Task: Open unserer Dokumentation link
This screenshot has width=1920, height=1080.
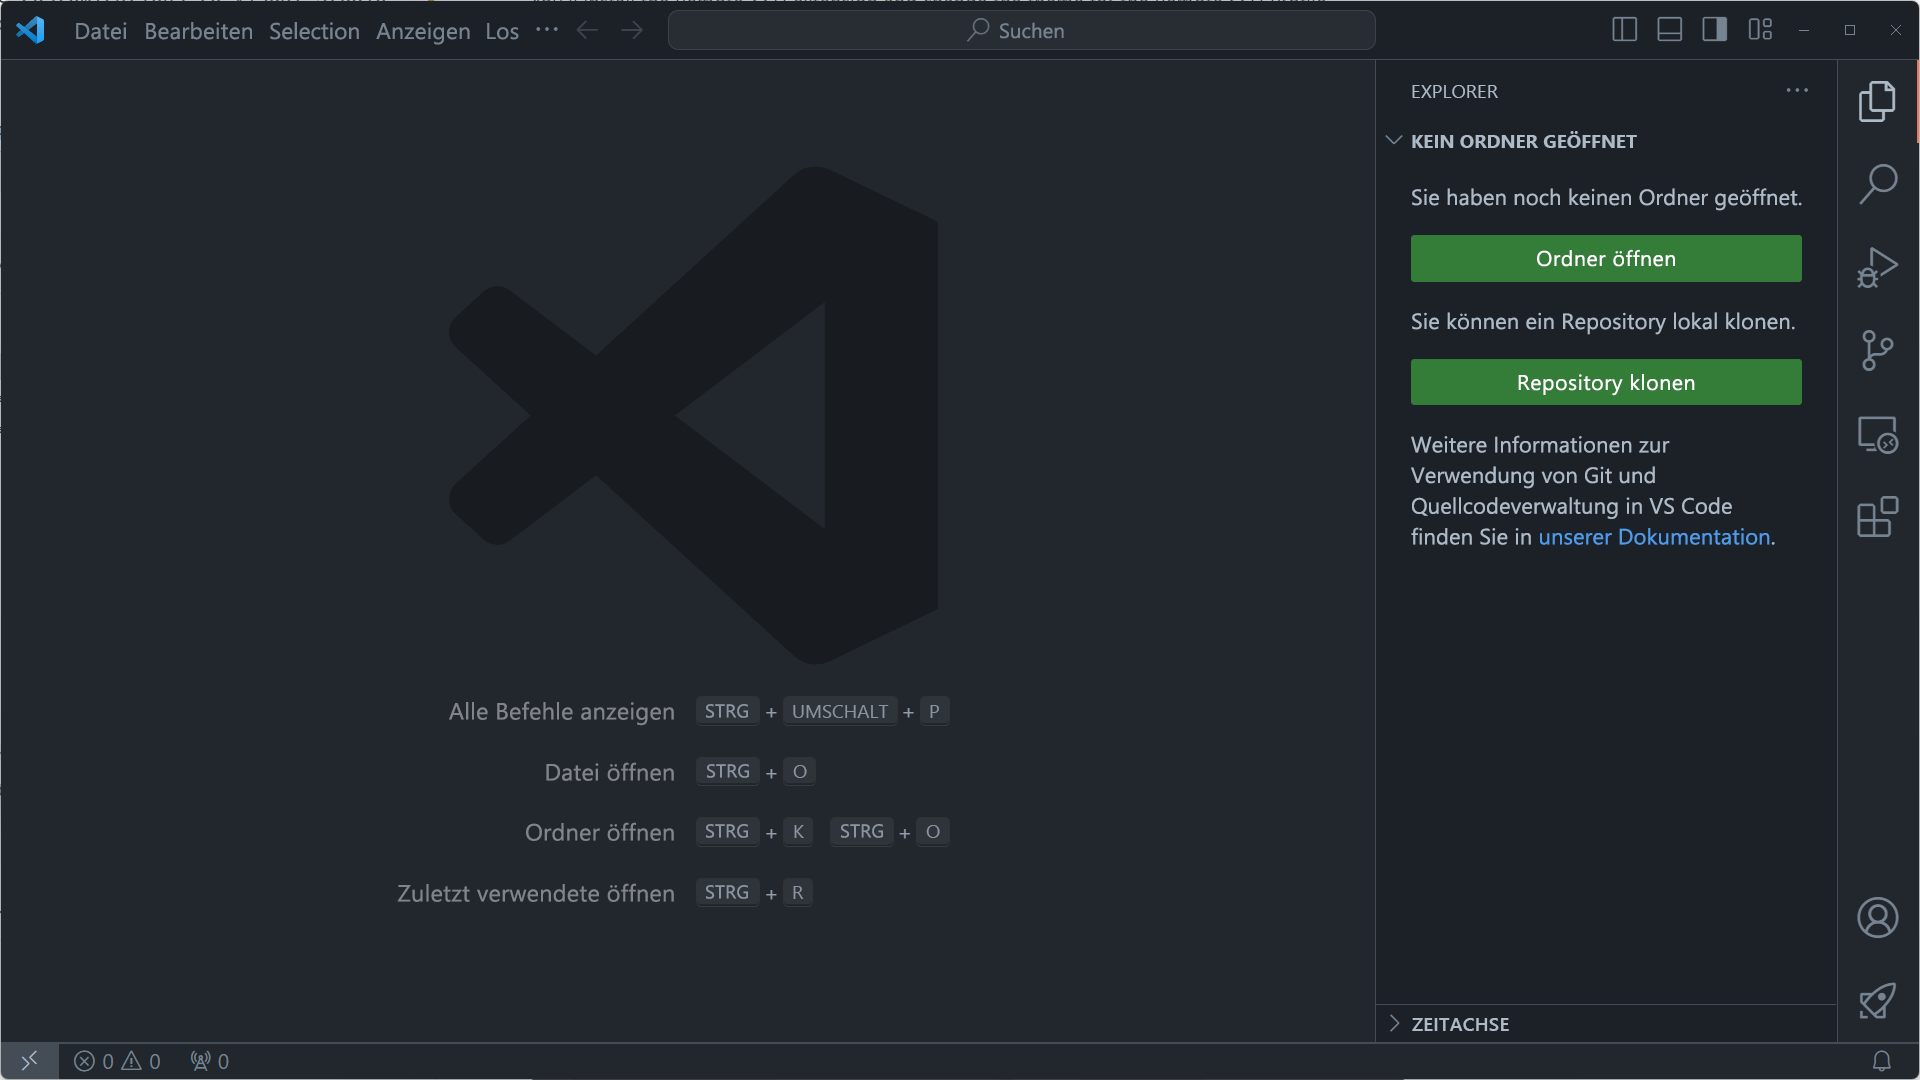Action: tap(1654, 537)
